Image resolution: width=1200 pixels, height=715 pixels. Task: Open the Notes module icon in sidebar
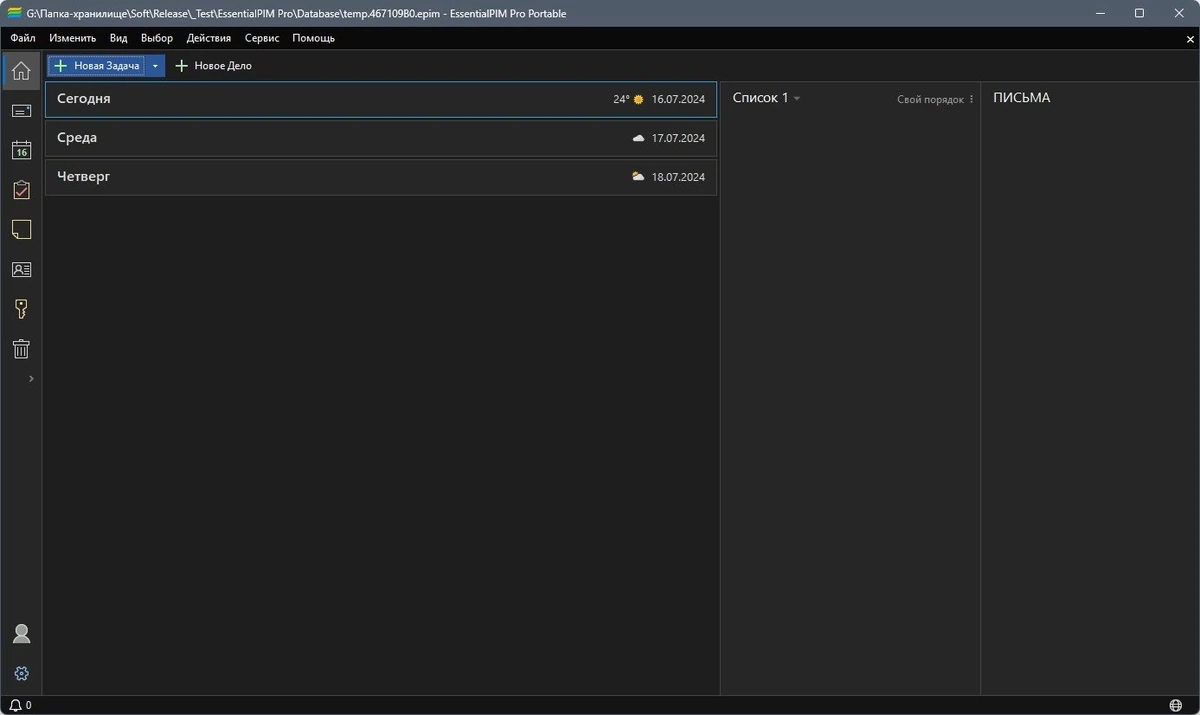coord(21,230)
